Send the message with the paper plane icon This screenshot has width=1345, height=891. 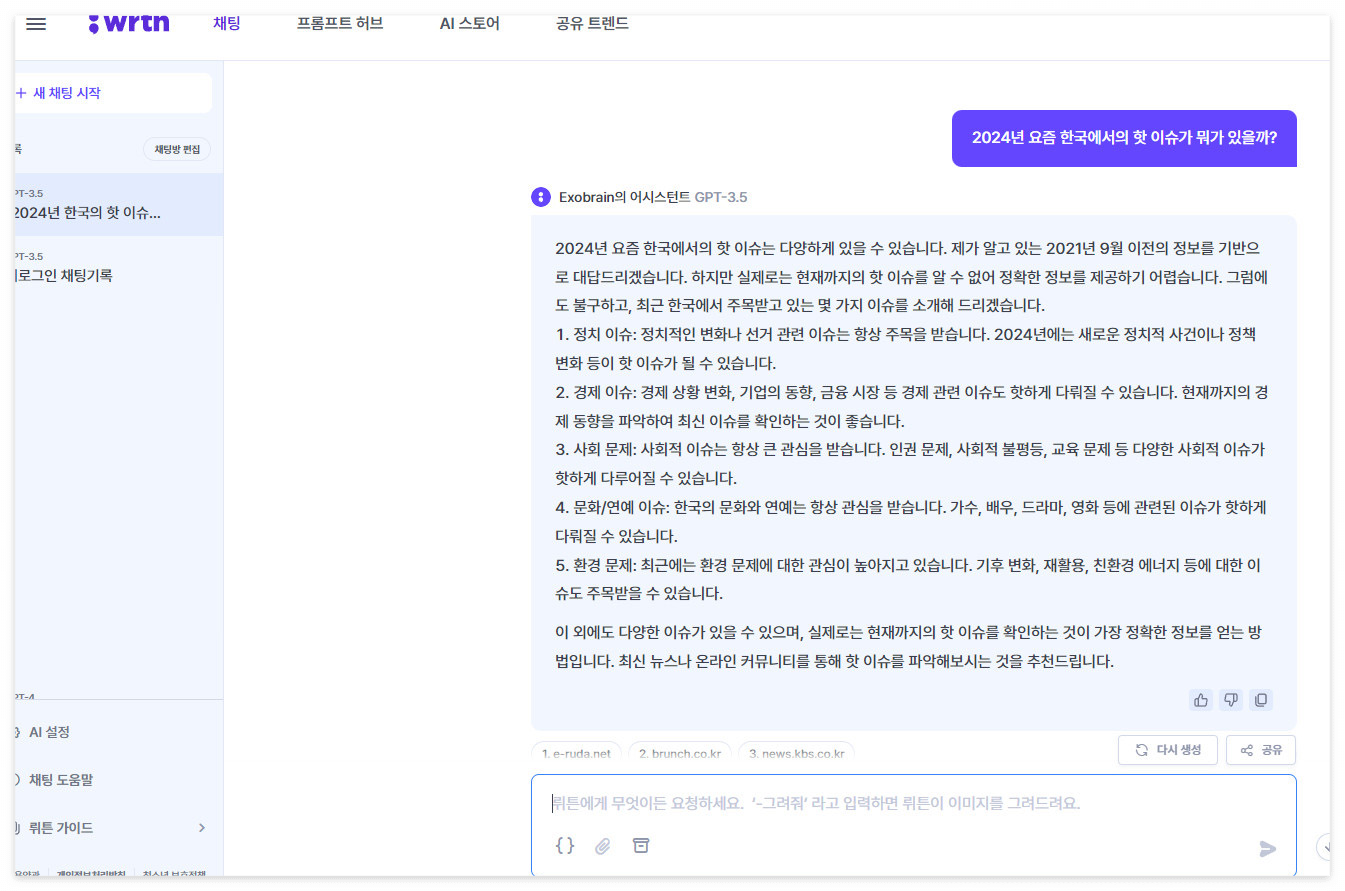tap(1268, 849)
